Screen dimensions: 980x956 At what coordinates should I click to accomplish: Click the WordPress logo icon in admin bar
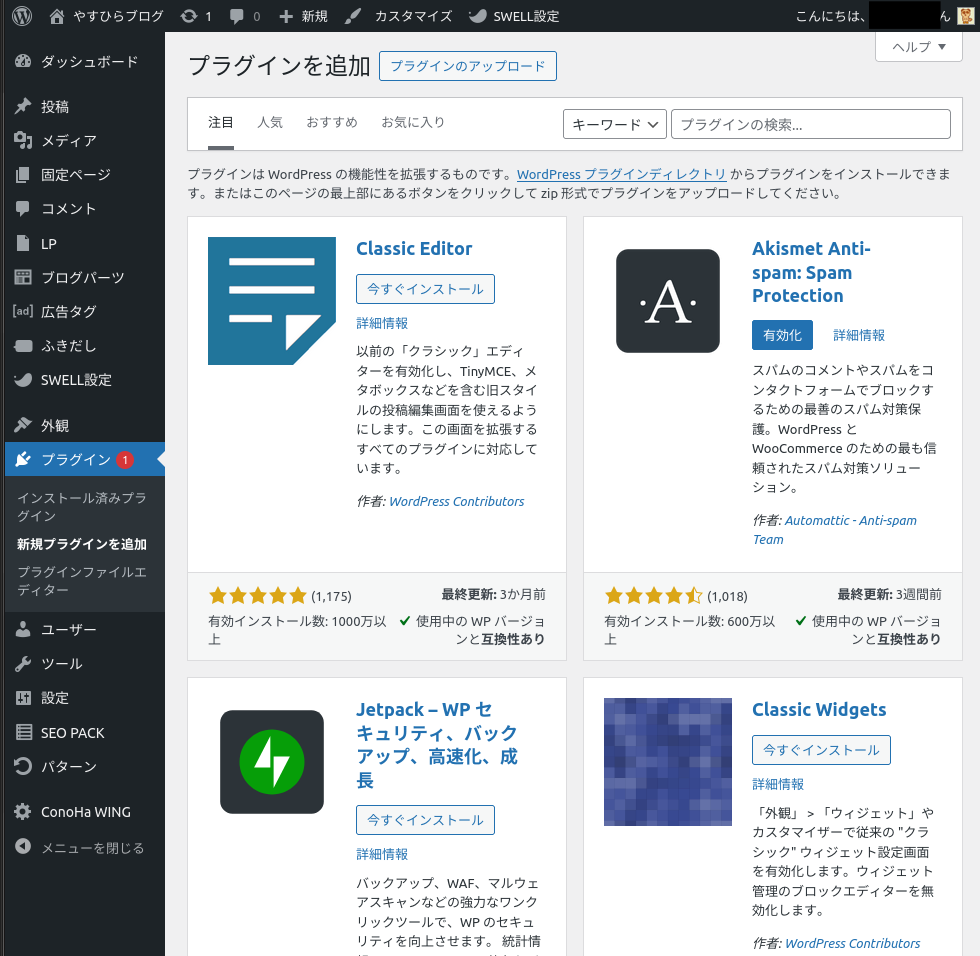tap(22, 16)
